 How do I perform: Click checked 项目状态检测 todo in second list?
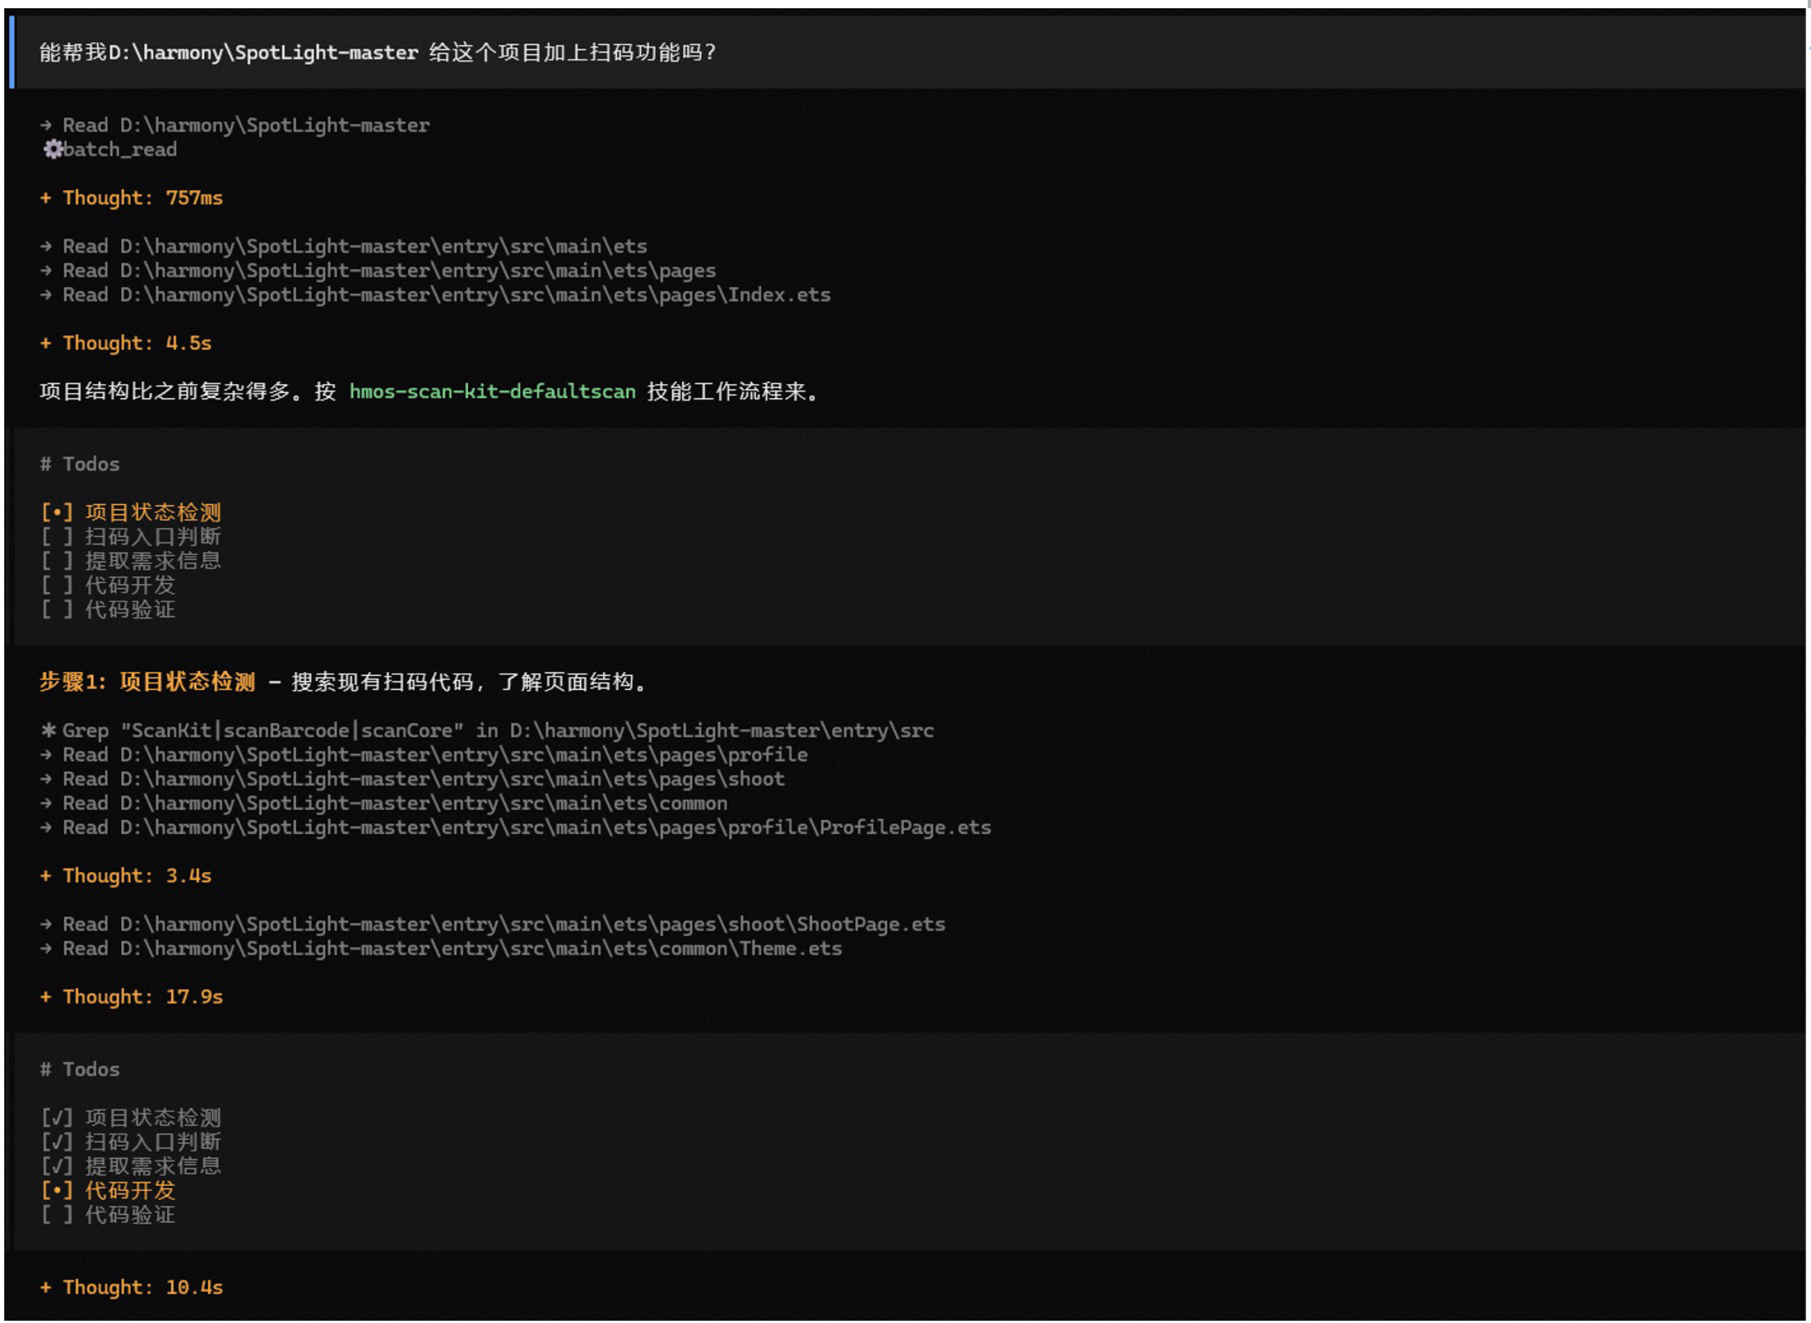click(131, 1118)
